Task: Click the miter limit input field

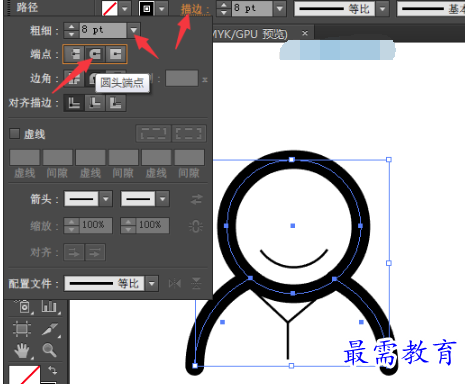Action: 182,78
